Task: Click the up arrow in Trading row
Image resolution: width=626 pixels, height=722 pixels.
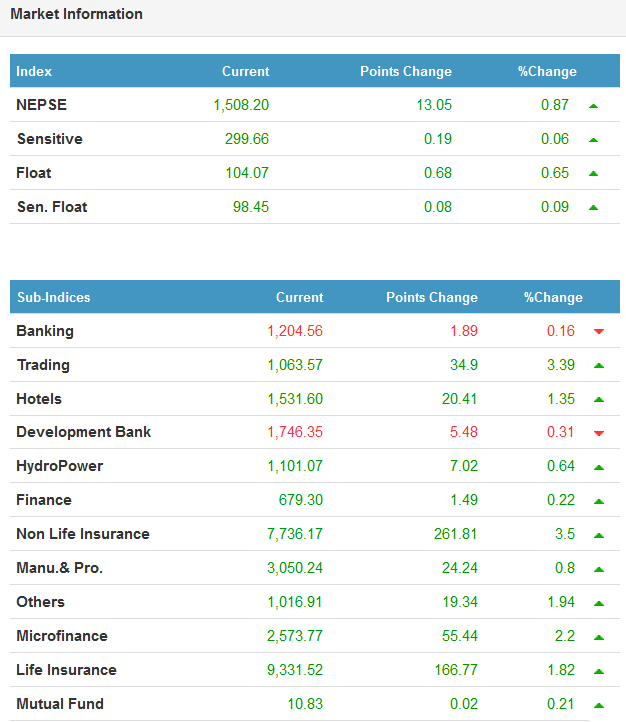Action: [x=599, y=366]
